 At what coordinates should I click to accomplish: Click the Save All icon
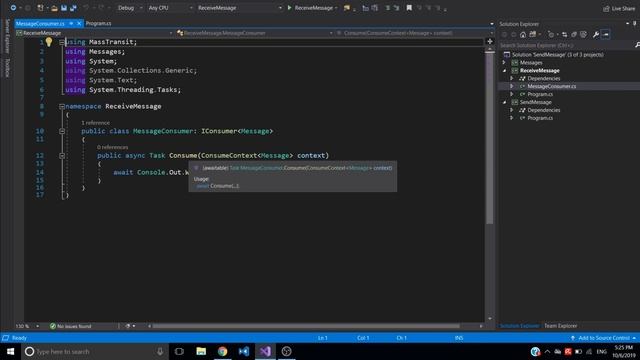pyautogui.click(x=73, y=8)
